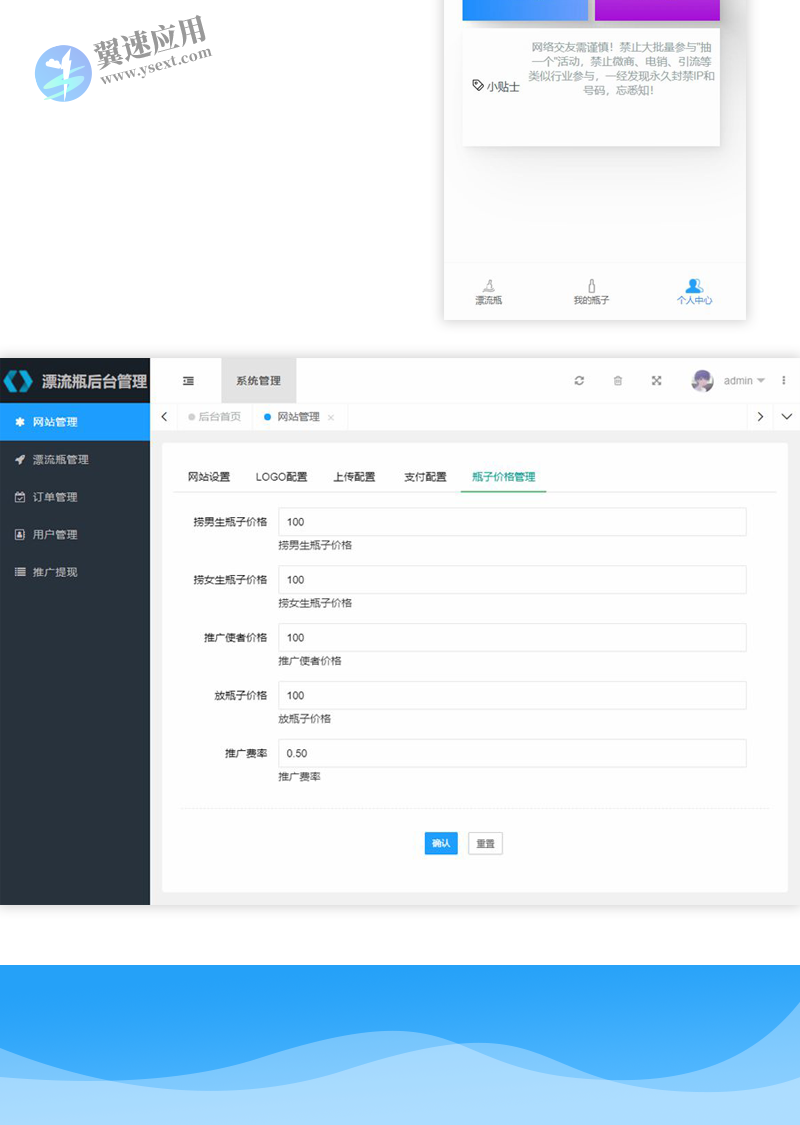Tap the 个人中心 icon in mobile preview

click(x=694, y=287)
